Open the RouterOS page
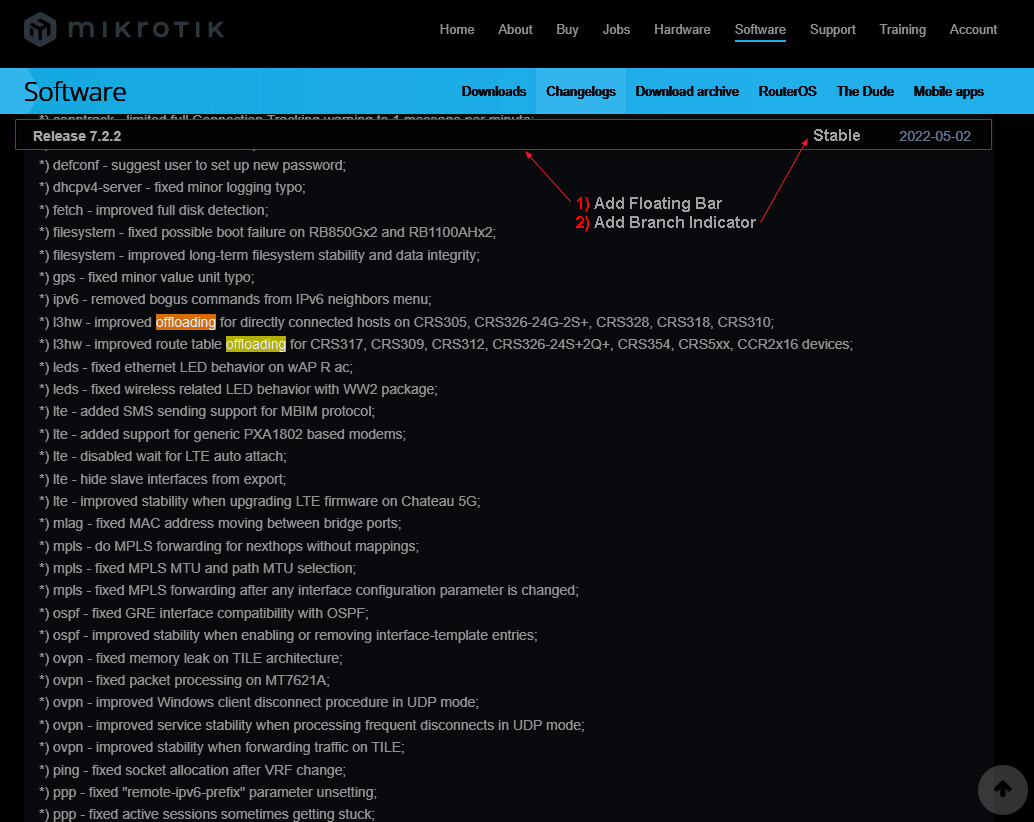 [x=787, y=91]
